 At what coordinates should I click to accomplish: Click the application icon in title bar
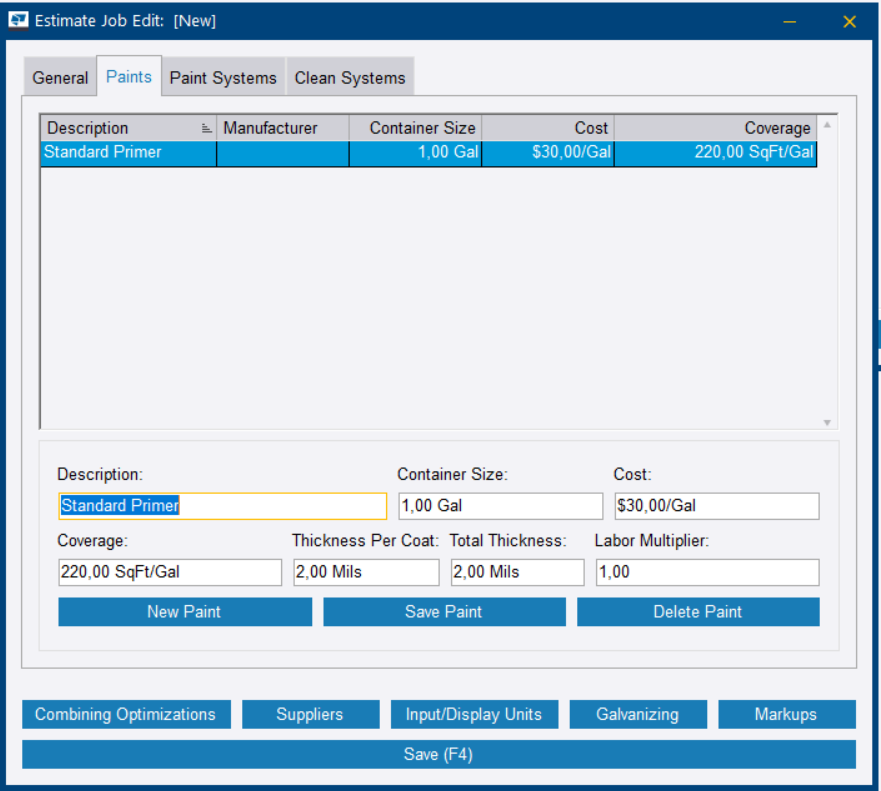click(18, 20)
